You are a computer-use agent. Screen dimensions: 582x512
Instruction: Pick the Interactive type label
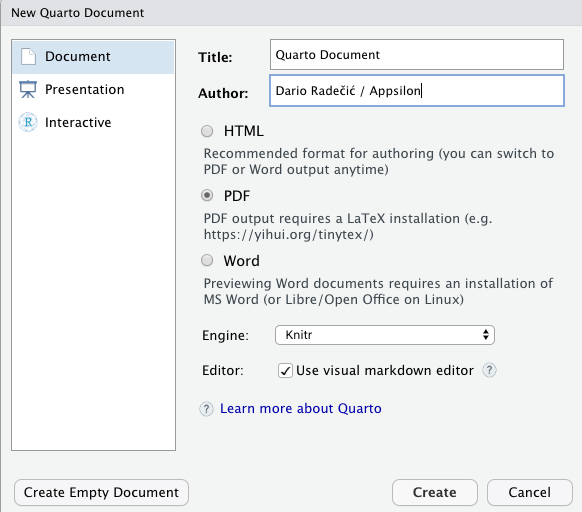78,122
